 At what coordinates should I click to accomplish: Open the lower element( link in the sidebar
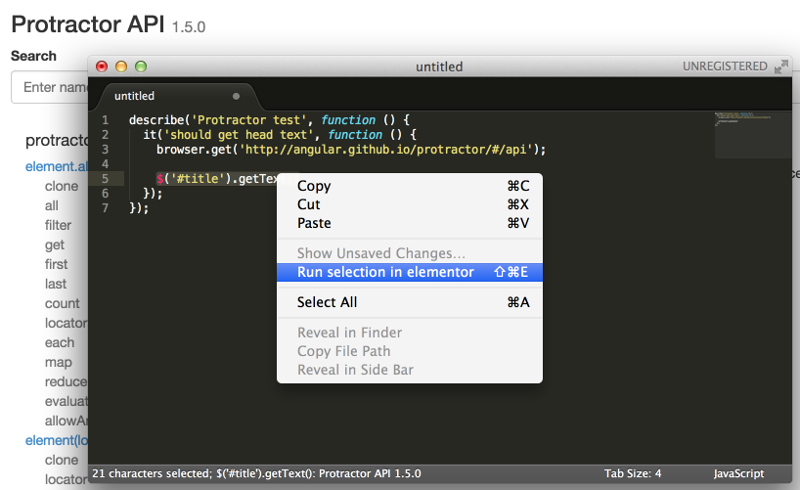pos(56,440)
